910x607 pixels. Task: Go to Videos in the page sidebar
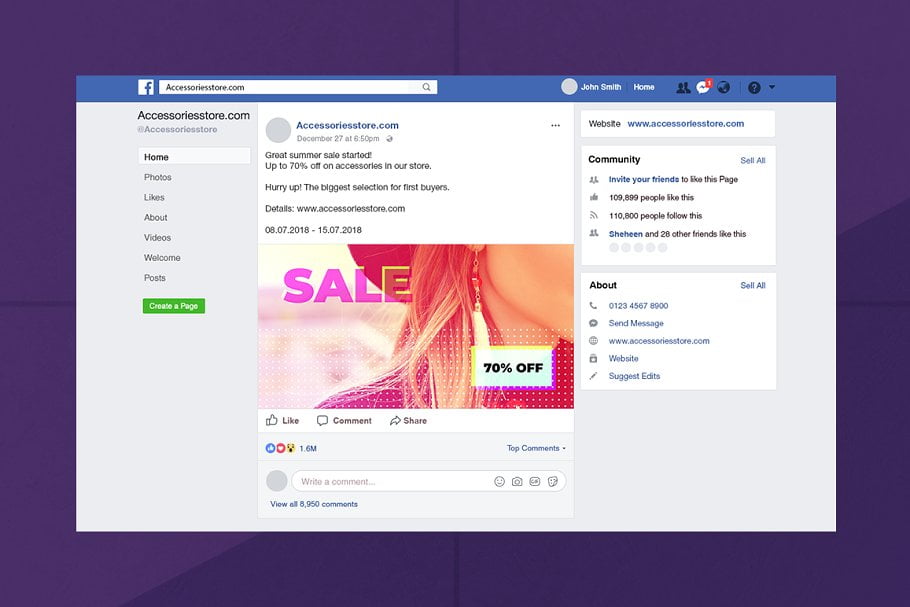point(158,238)
